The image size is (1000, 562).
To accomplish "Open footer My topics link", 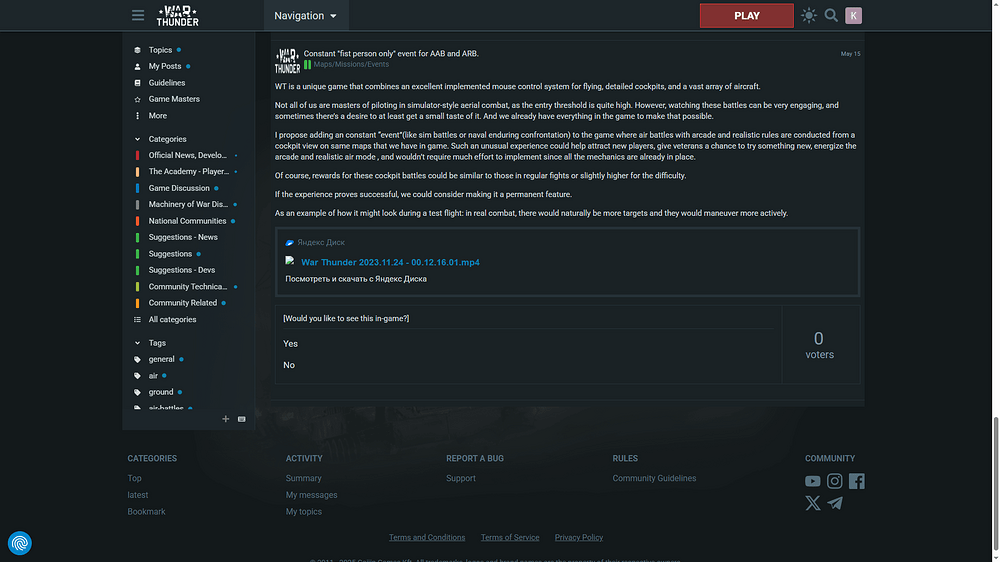I will tap(304, 512).
